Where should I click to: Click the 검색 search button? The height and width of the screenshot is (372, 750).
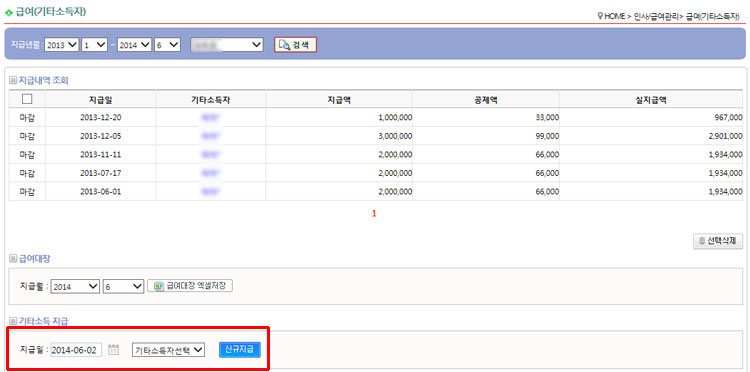pos(295,45)
